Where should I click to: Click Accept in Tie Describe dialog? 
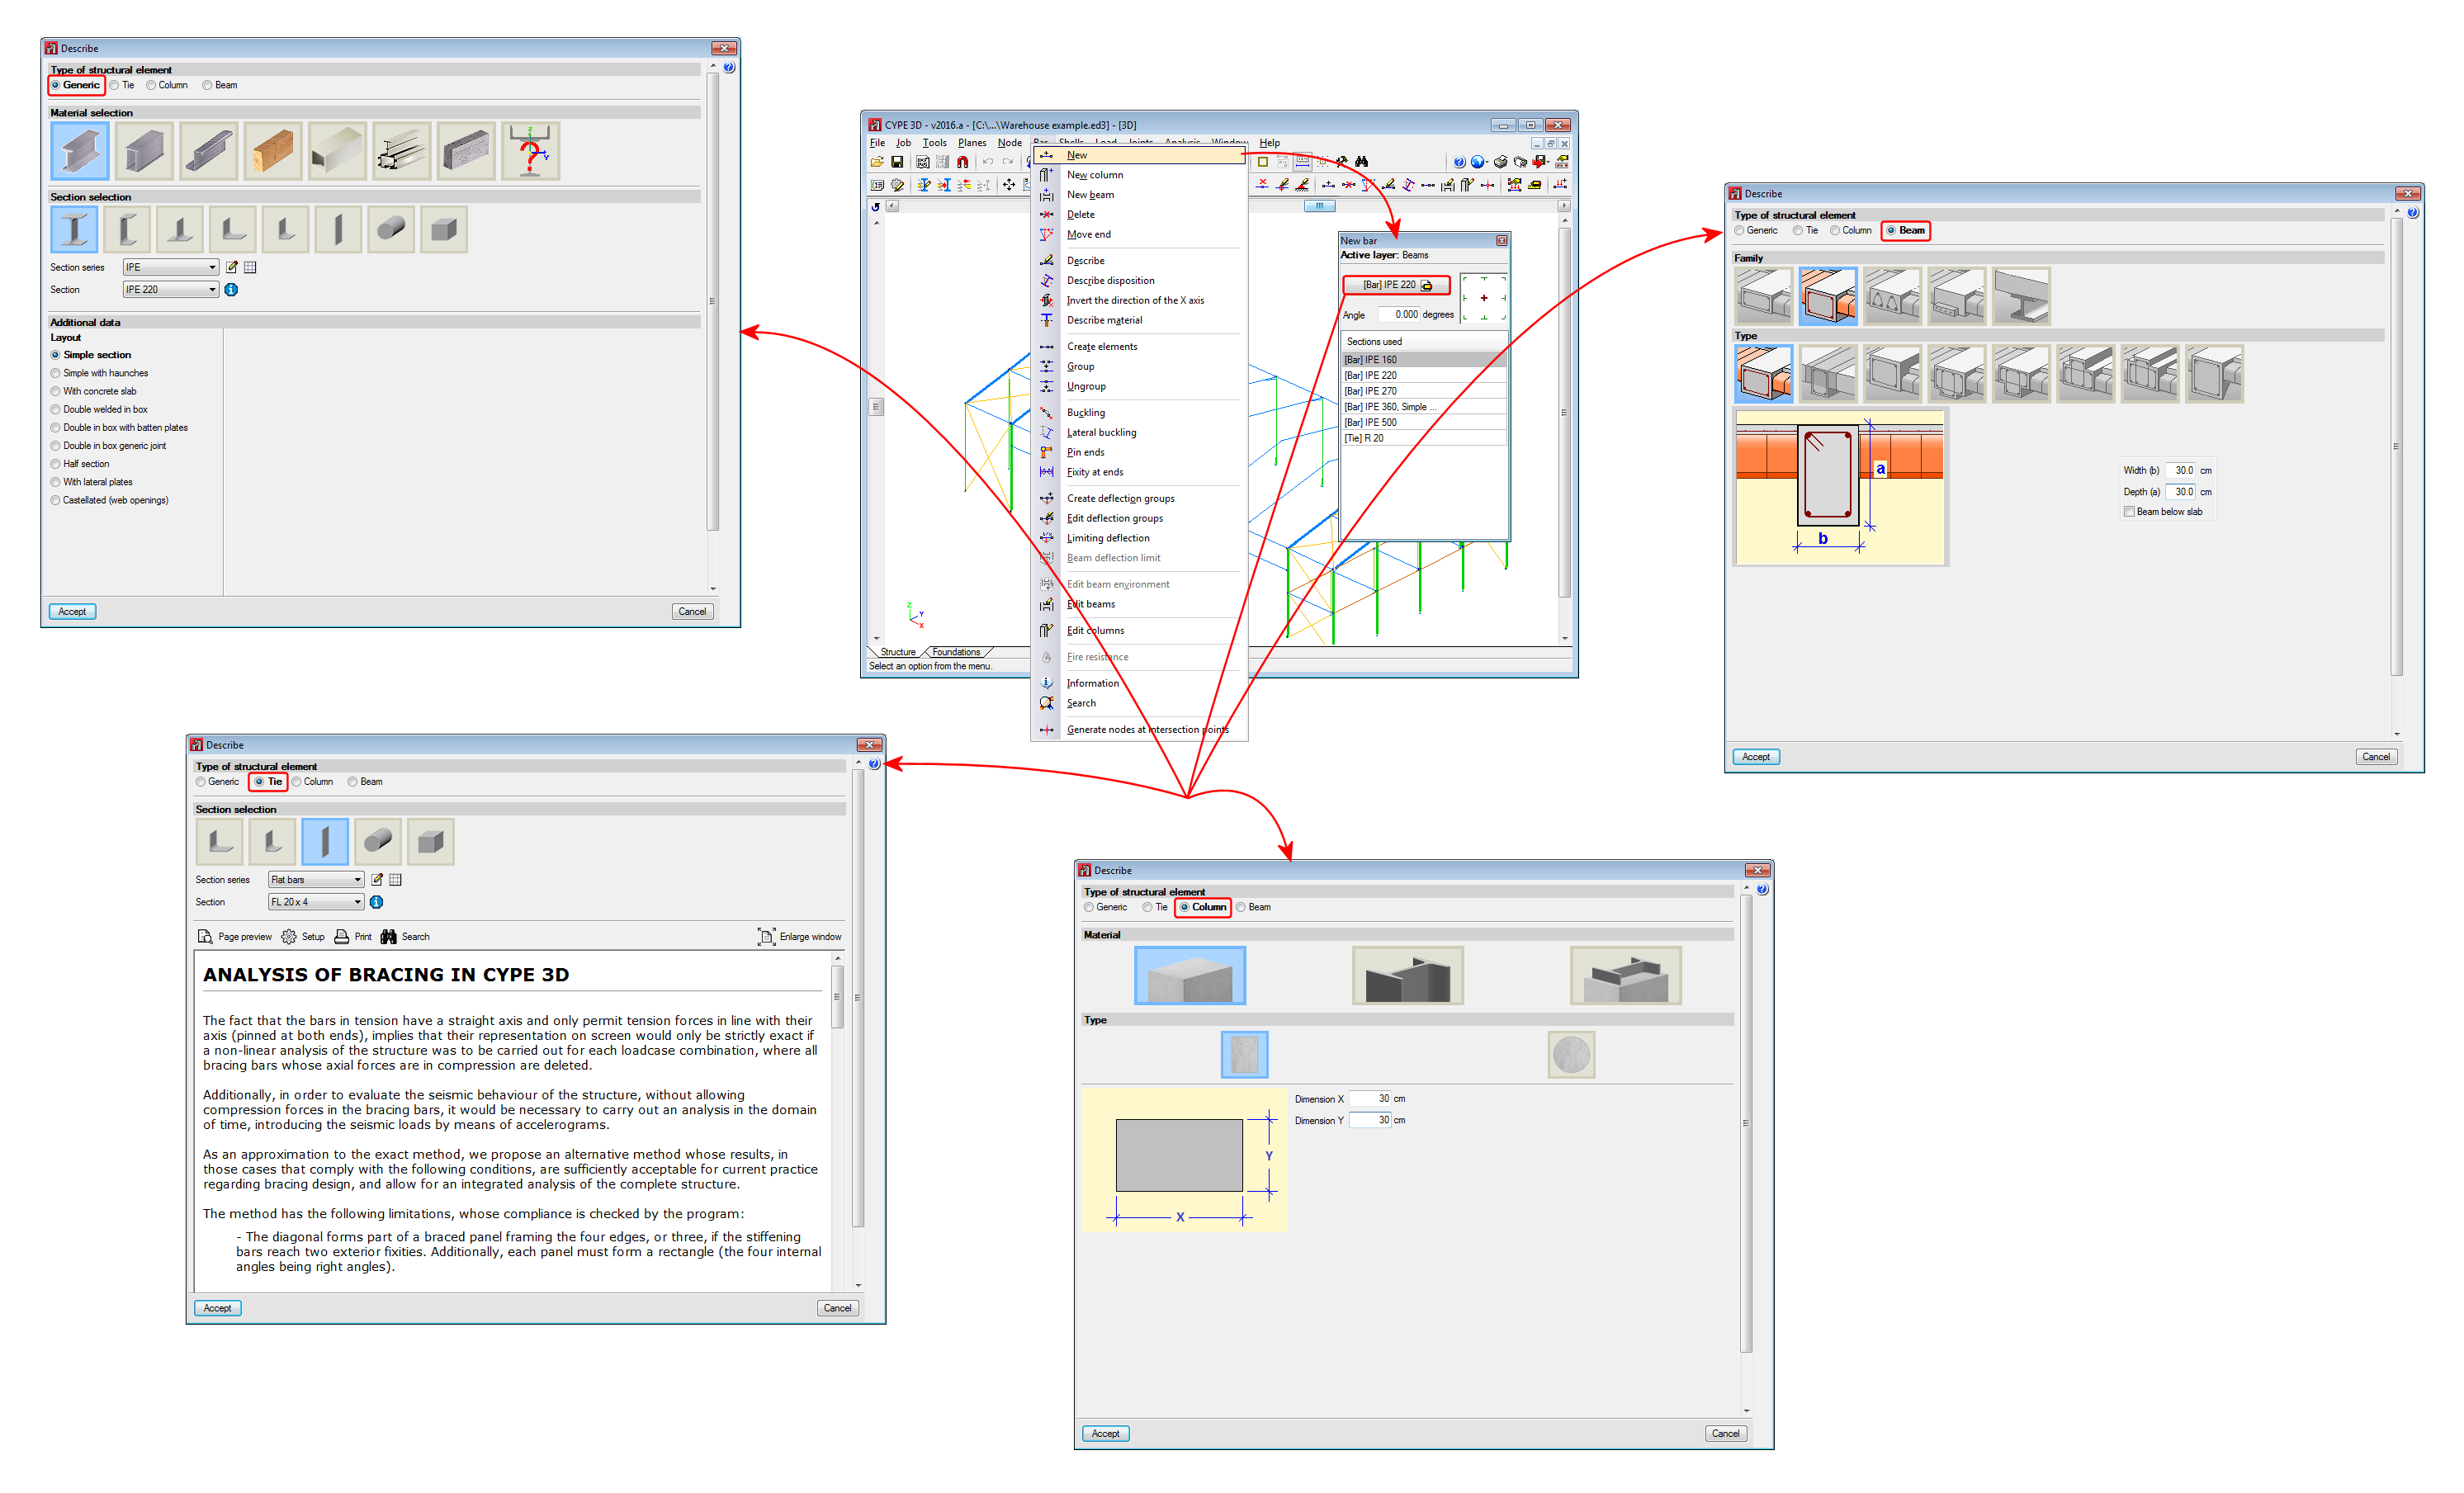coord(217,1308)
